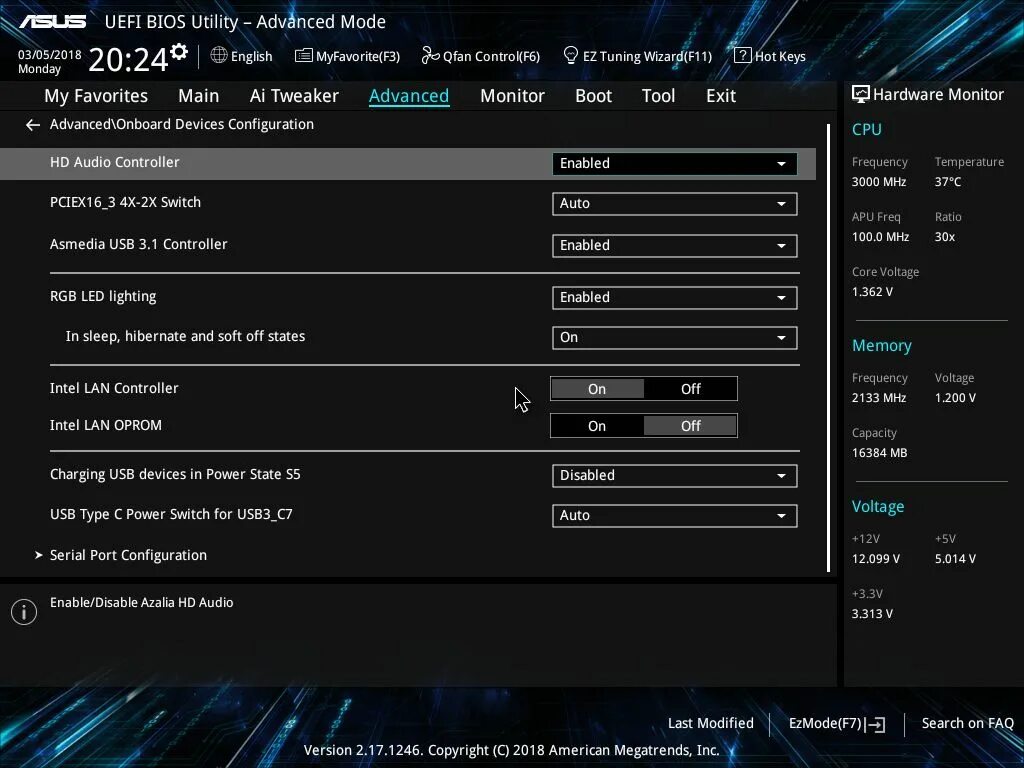The height and width of the screenshot is (768, 1024).
Task: Select USB Type C Power Switch for USB3_C7 label
Action: (171, 515)
